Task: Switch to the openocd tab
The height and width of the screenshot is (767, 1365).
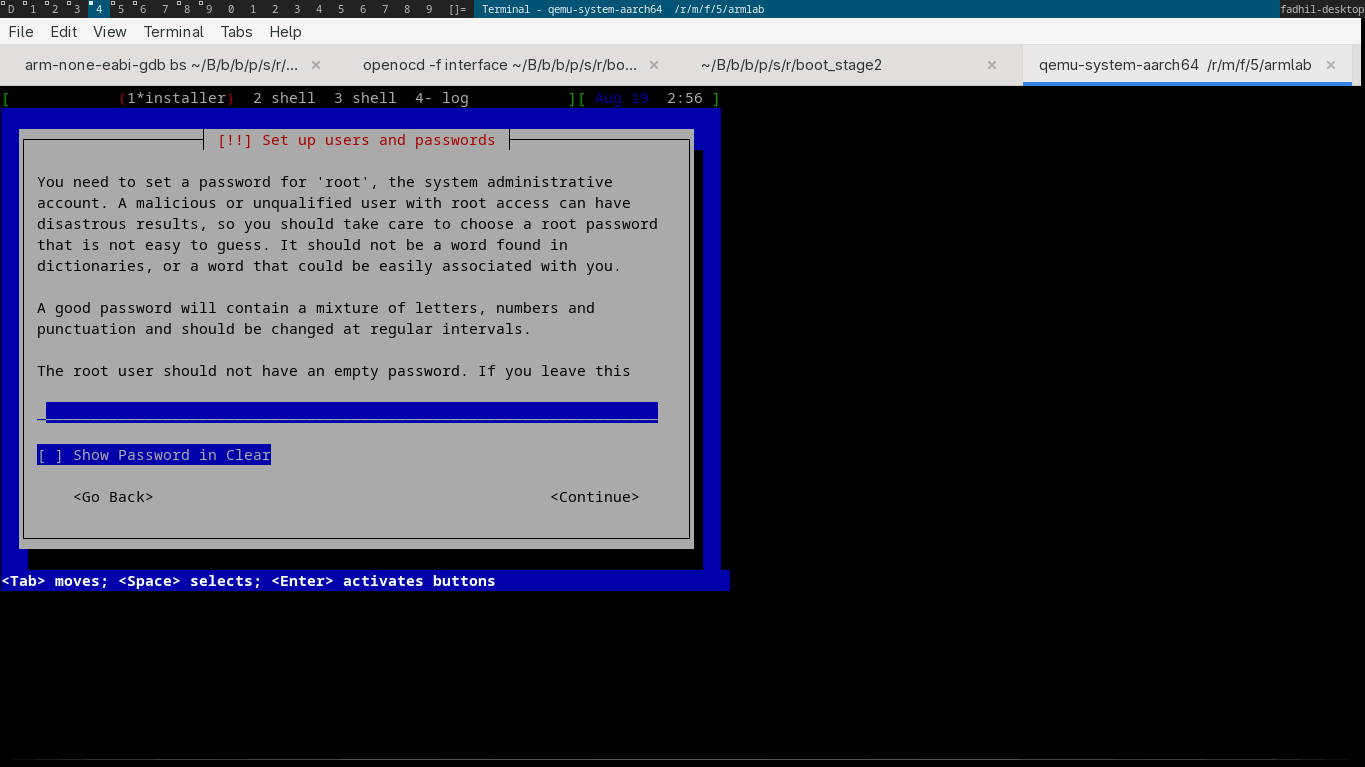Action: (499, 65)
